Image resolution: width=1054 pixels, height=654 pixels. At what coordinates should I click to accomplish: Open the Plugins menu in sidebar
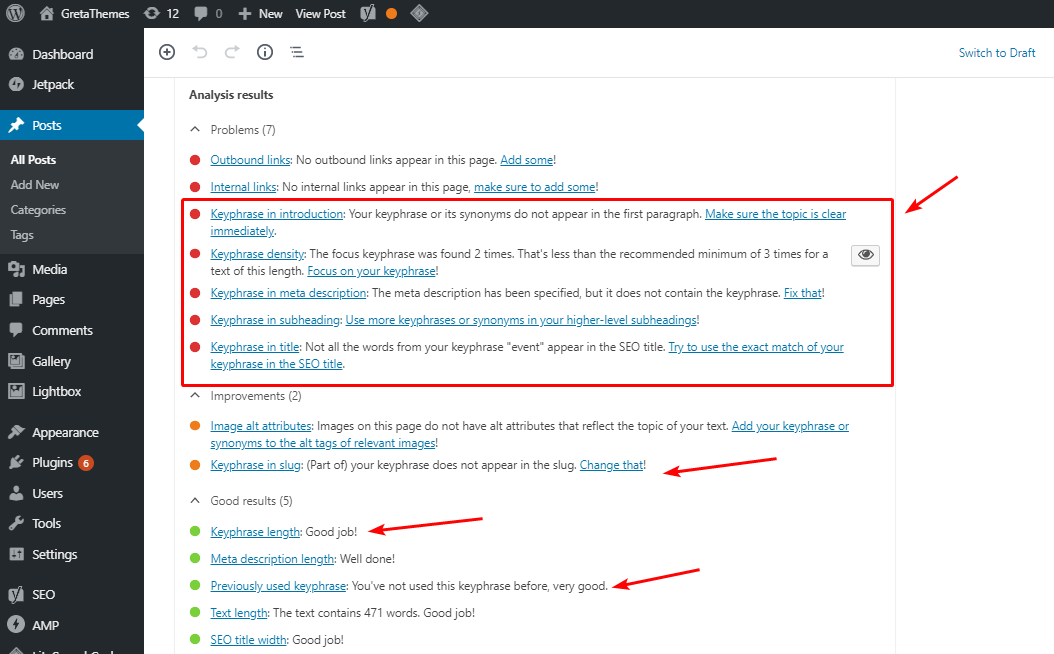pos(52,463)
